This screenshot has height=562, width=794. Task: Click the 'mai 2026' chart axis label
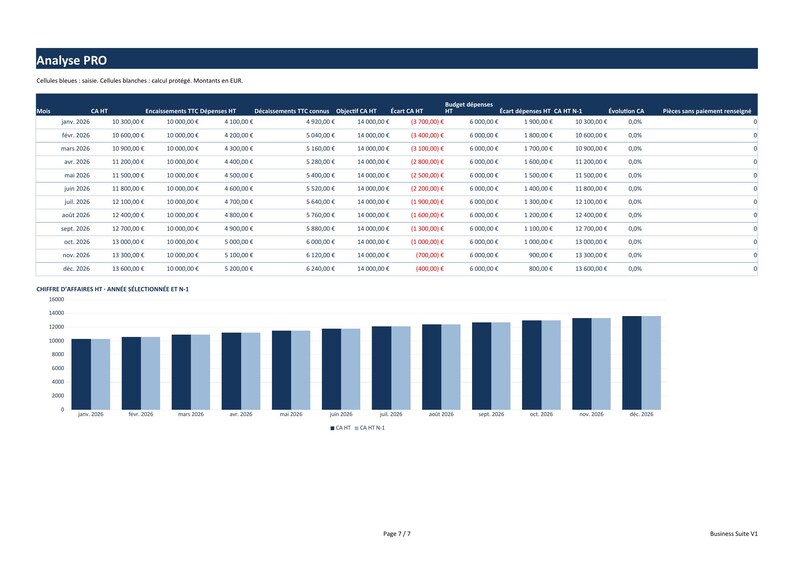coord(291,414)
